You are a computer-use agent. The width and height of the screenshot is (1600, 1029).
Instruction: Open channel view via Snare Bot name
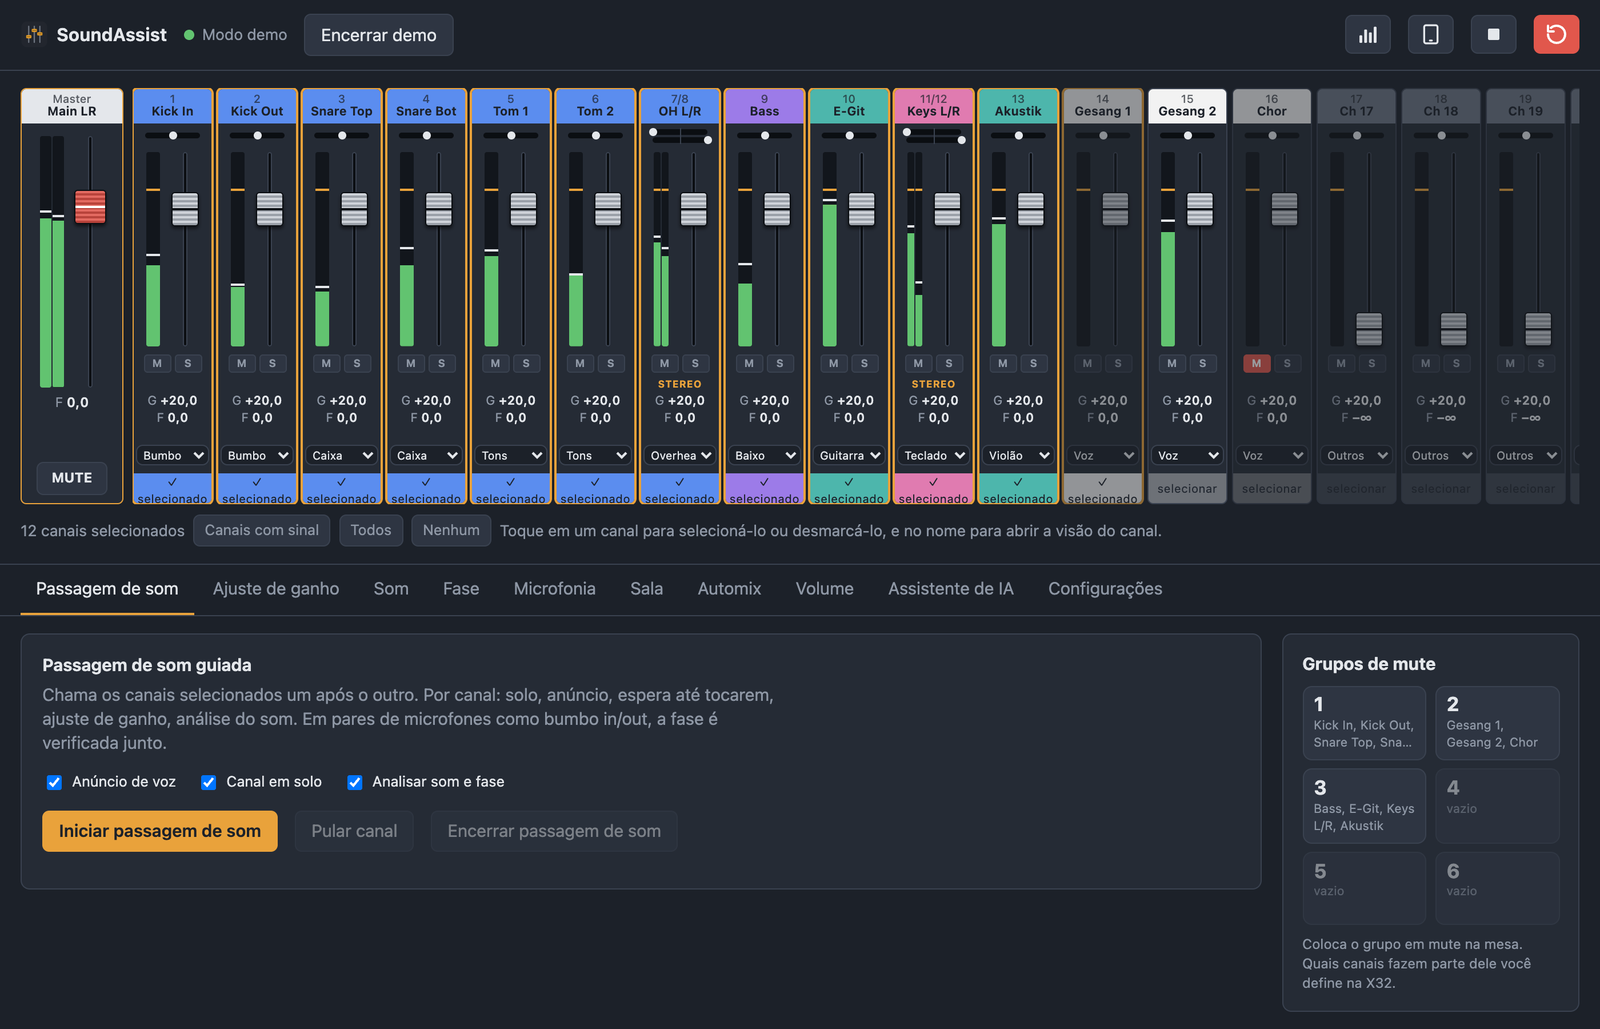(426, 106)
